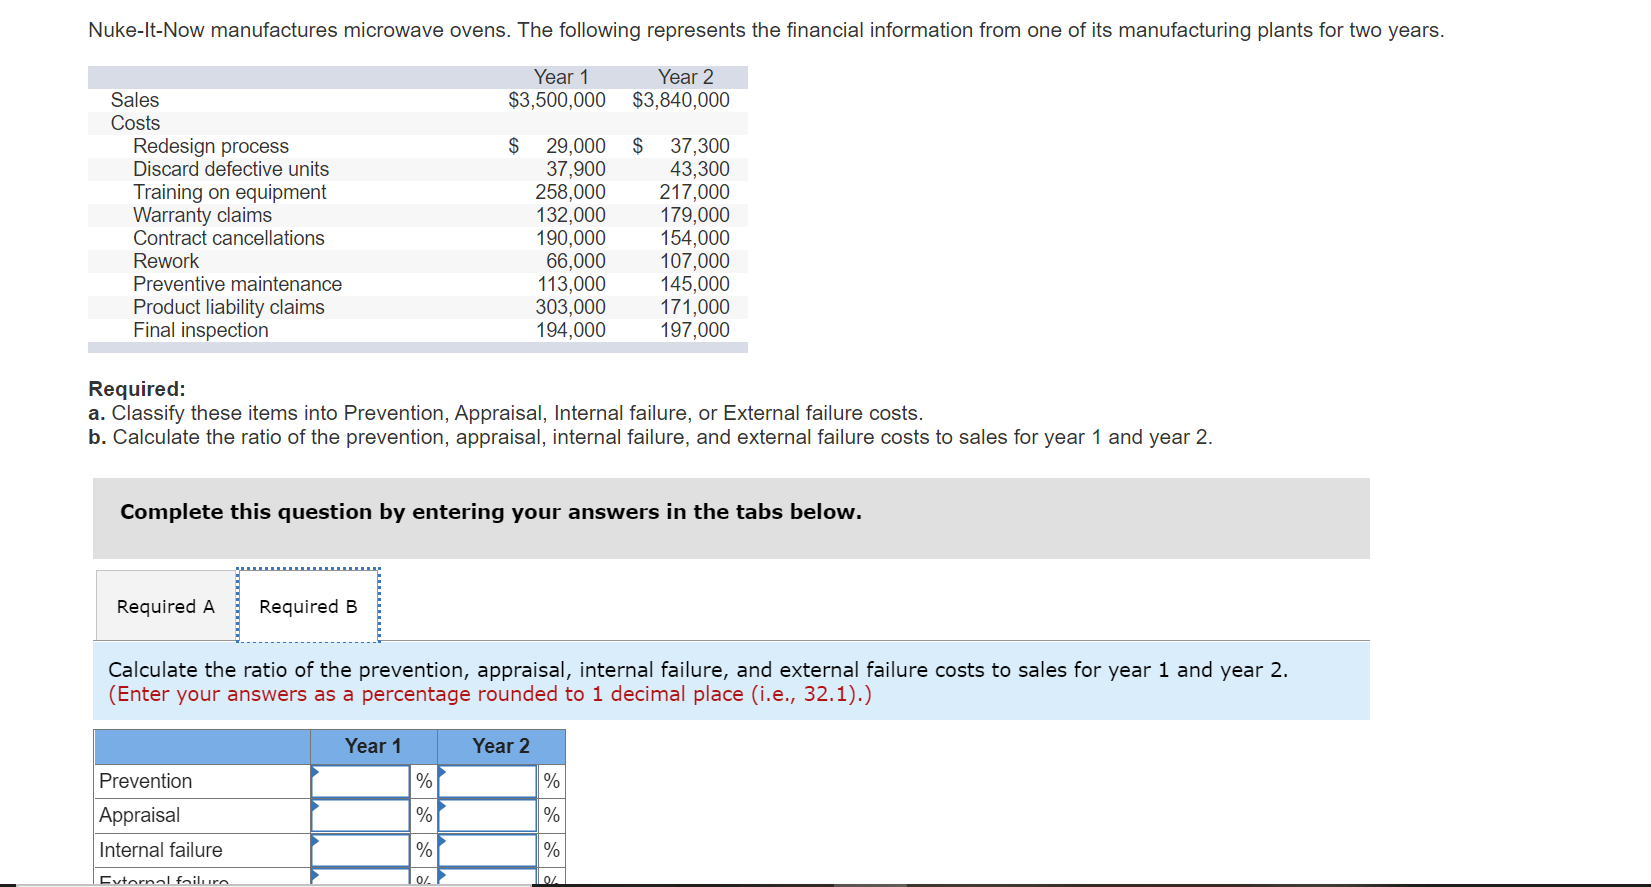The width and height of the screenshot is (1651, 887).
Task: Click the Prevention Year 2 input field
Action: [488, 781]
